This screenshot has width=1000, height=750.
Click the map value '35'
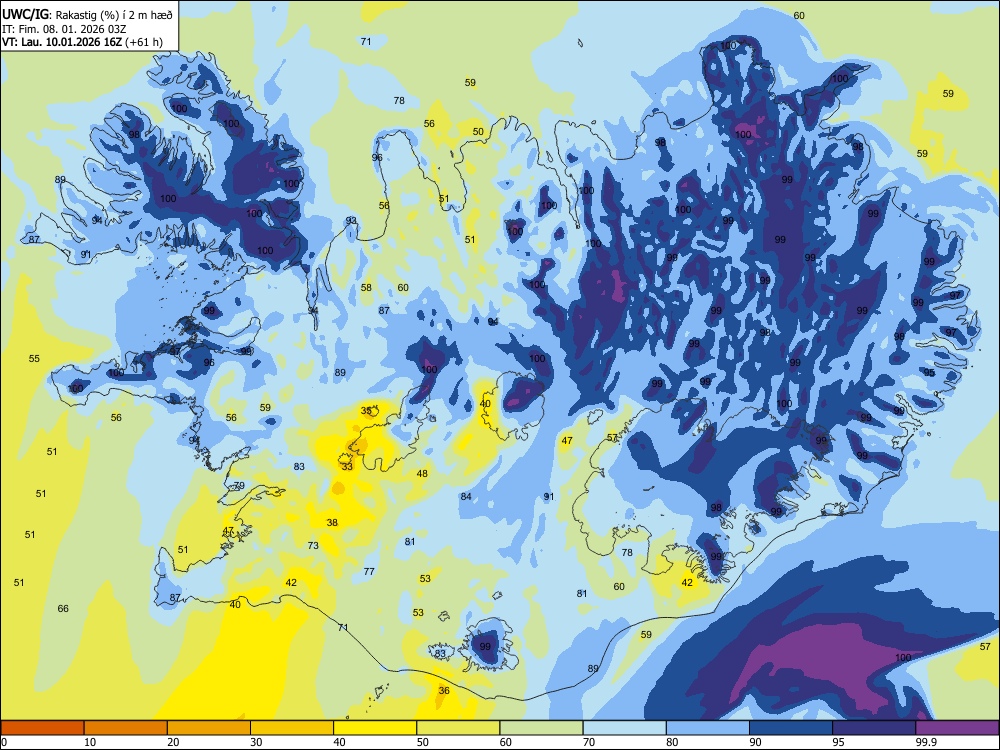pos(366,411)
